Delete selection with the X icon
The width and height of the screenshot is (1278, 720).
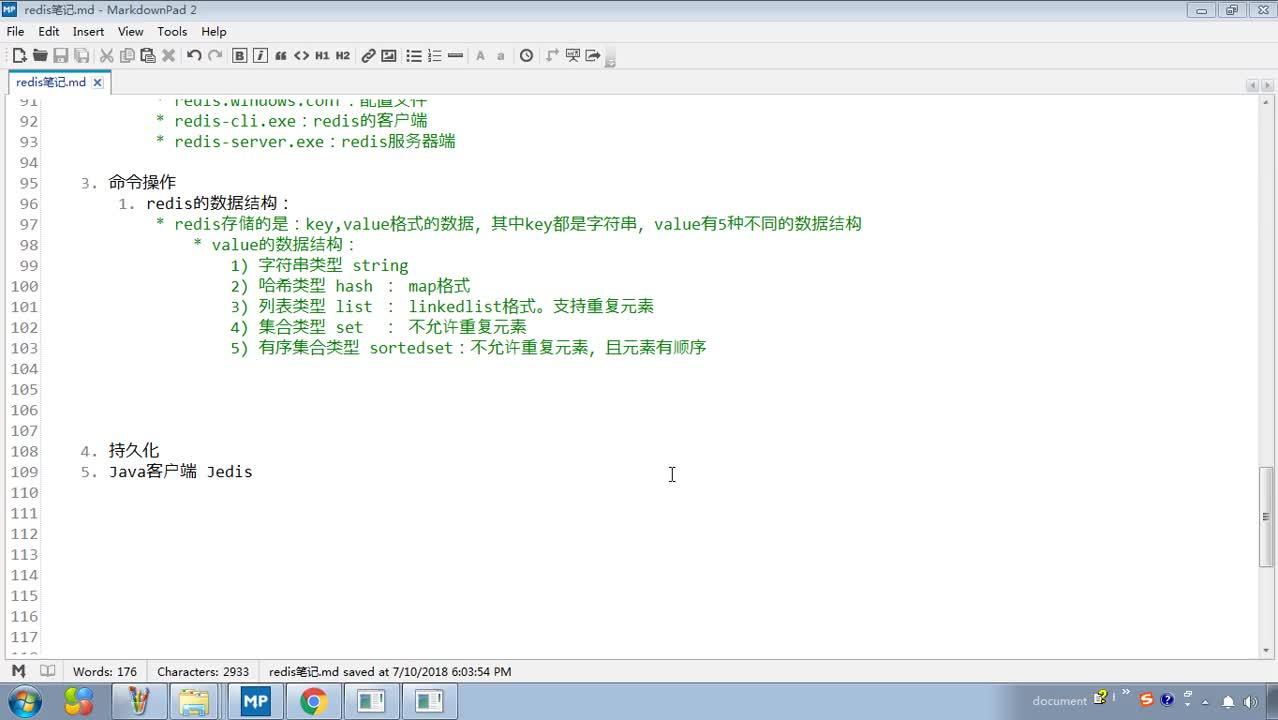click(x=169, y=56)
